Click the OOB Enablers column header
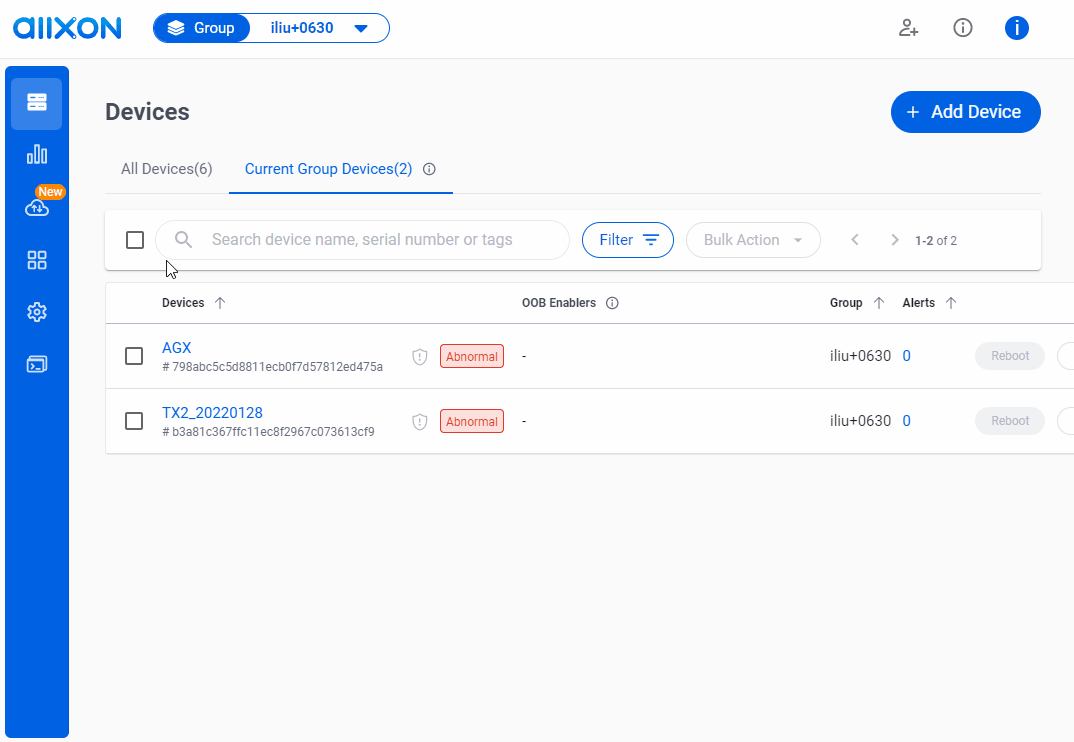1074x742 pixels. tap(559, 303)
